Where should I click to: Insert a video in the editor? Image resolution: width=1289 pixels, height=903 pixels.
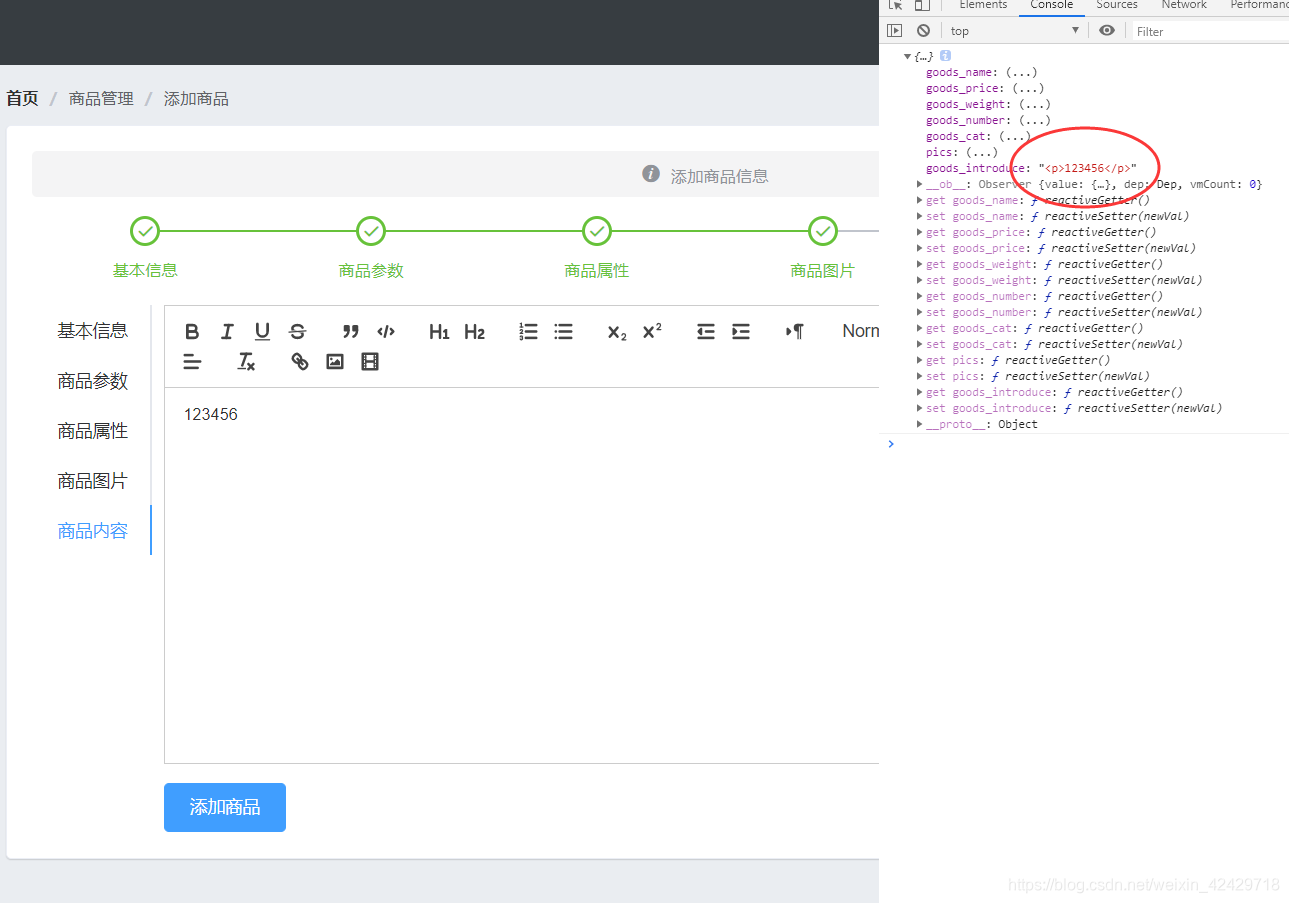click(x=370, y=362)
